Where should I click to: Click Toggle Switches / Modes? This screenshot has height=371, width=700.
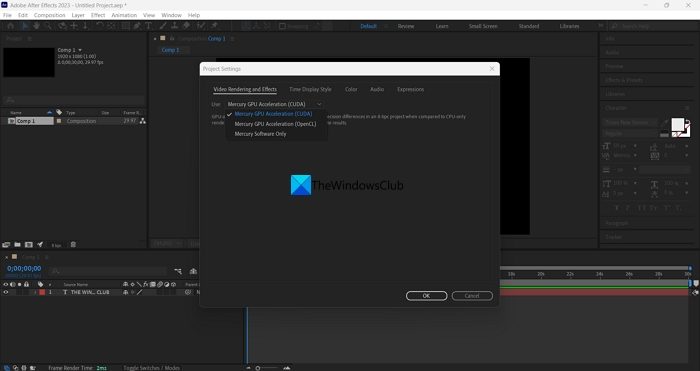coord(152,368)
